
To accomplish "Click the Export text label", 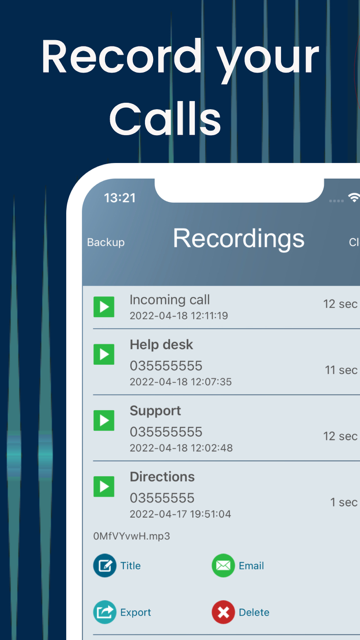I will [x=136, y=612].
